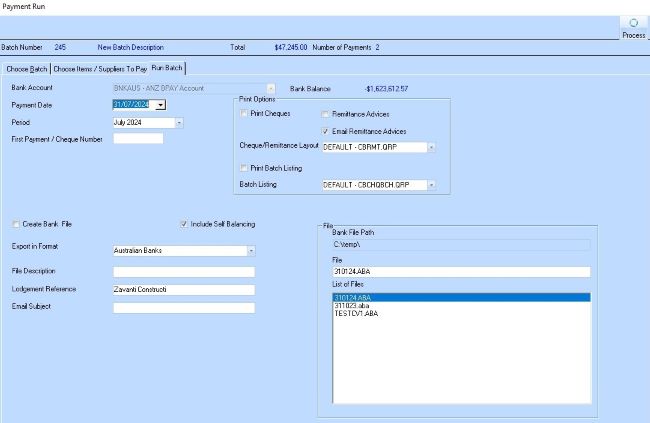Viewport: 650px width, 423px height.
Task: Switch to the Choose Batch tab
Action: pos(26,69)
